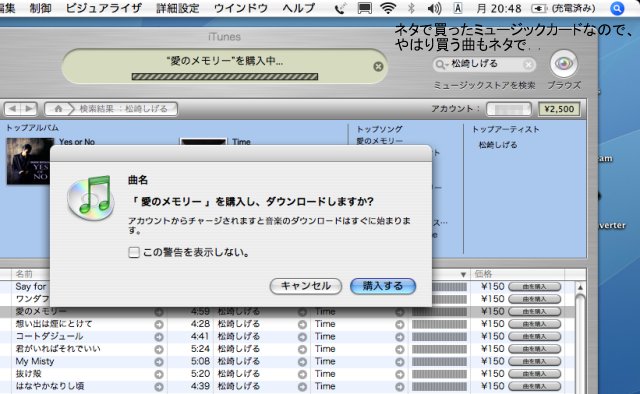Select the song row 愛のメモリー
The height and width of the screenshot is (394, 640).
click(287, 312)
